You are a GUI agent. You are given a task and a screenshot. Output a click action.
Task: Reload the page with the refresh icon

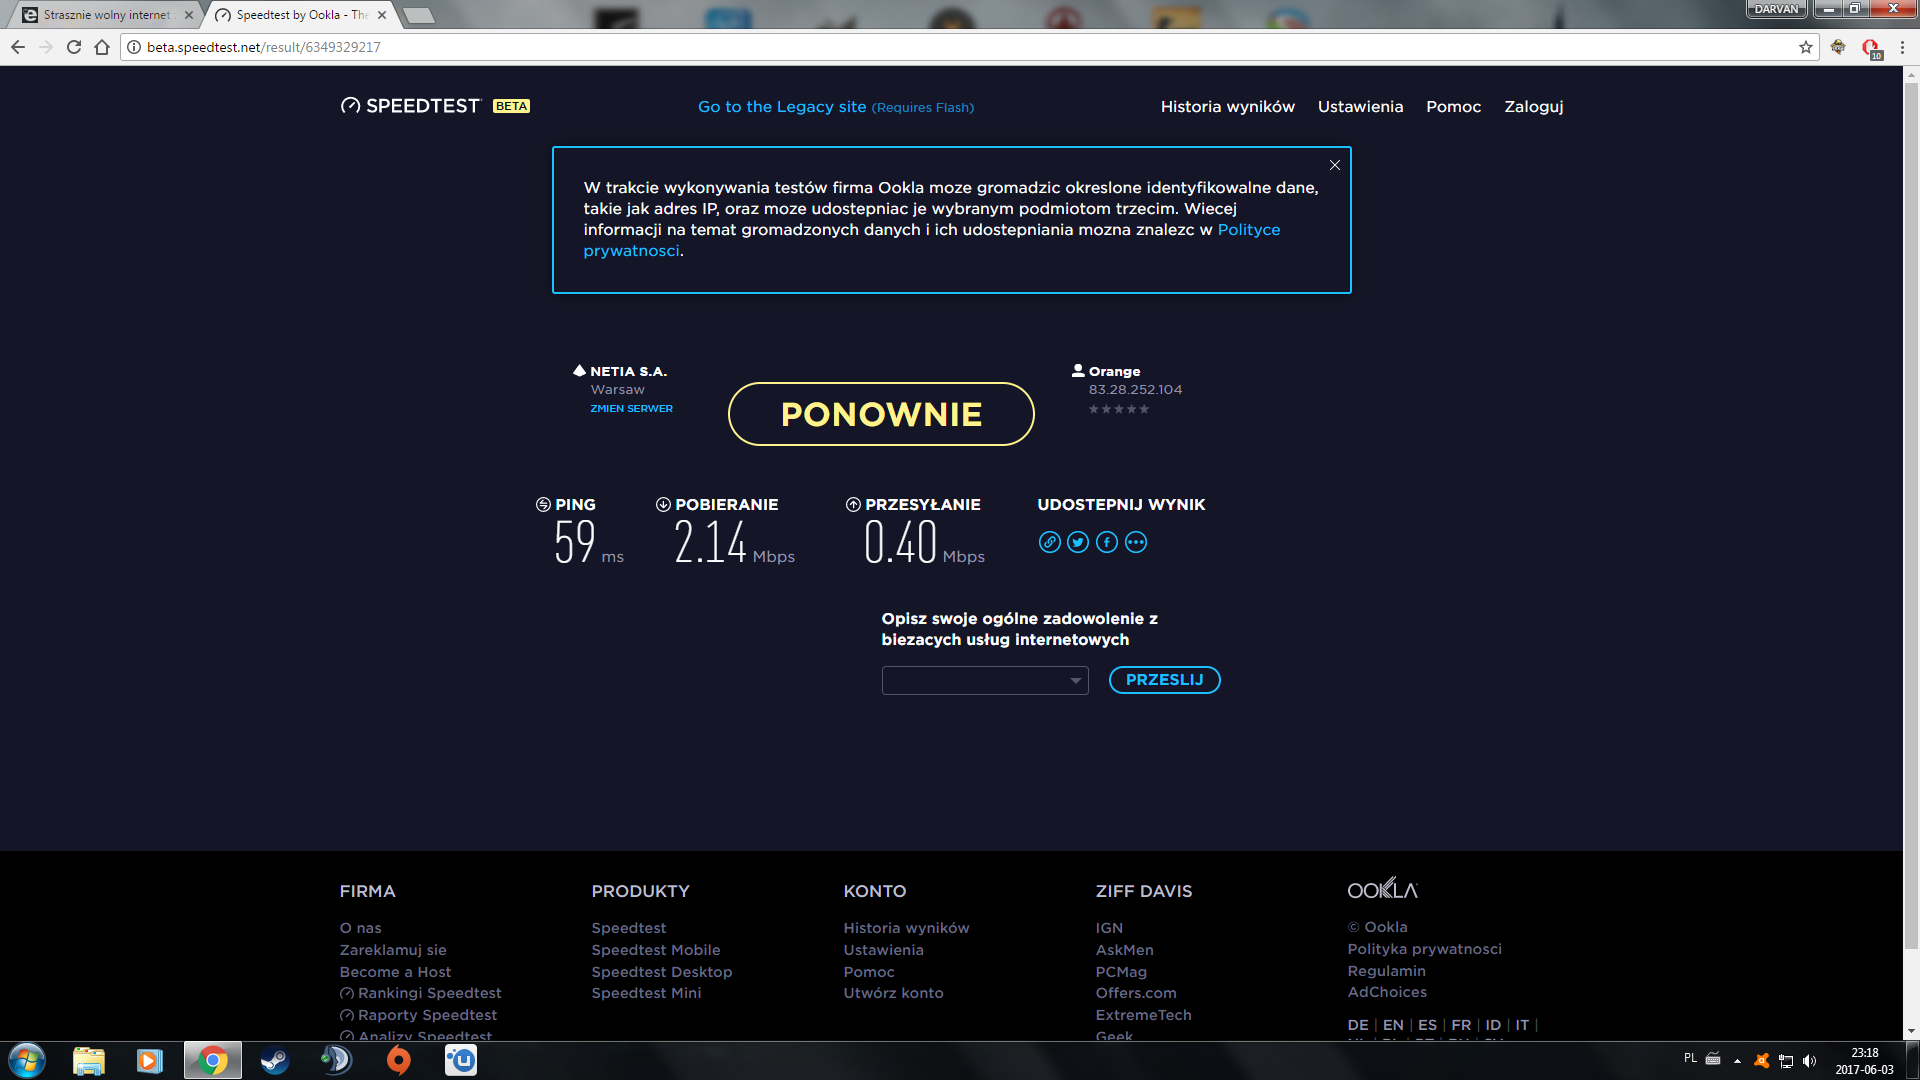coord(74,47)
